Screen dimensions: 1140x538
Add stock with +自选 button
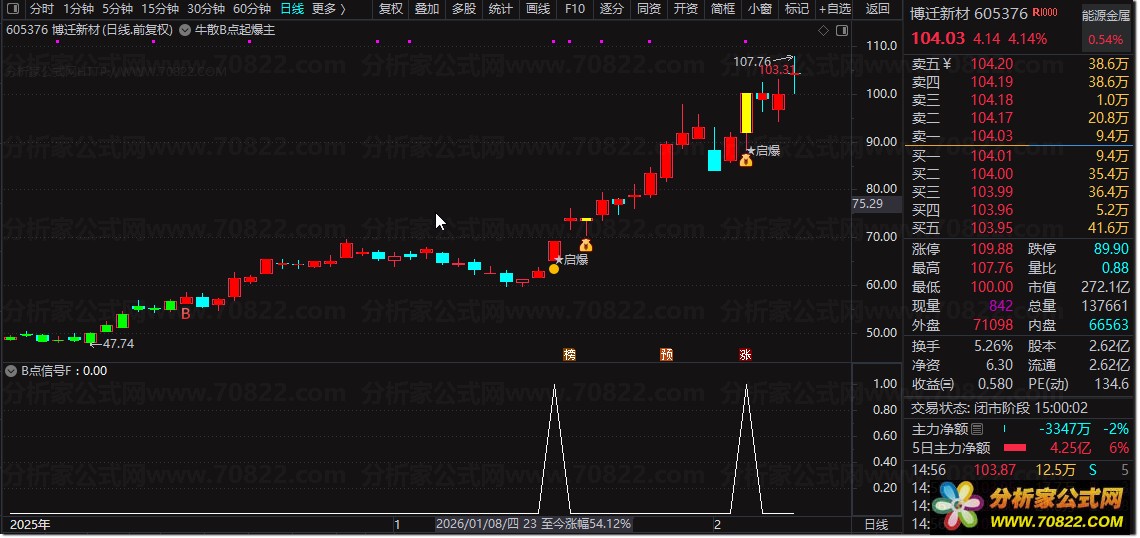point(835,9)
